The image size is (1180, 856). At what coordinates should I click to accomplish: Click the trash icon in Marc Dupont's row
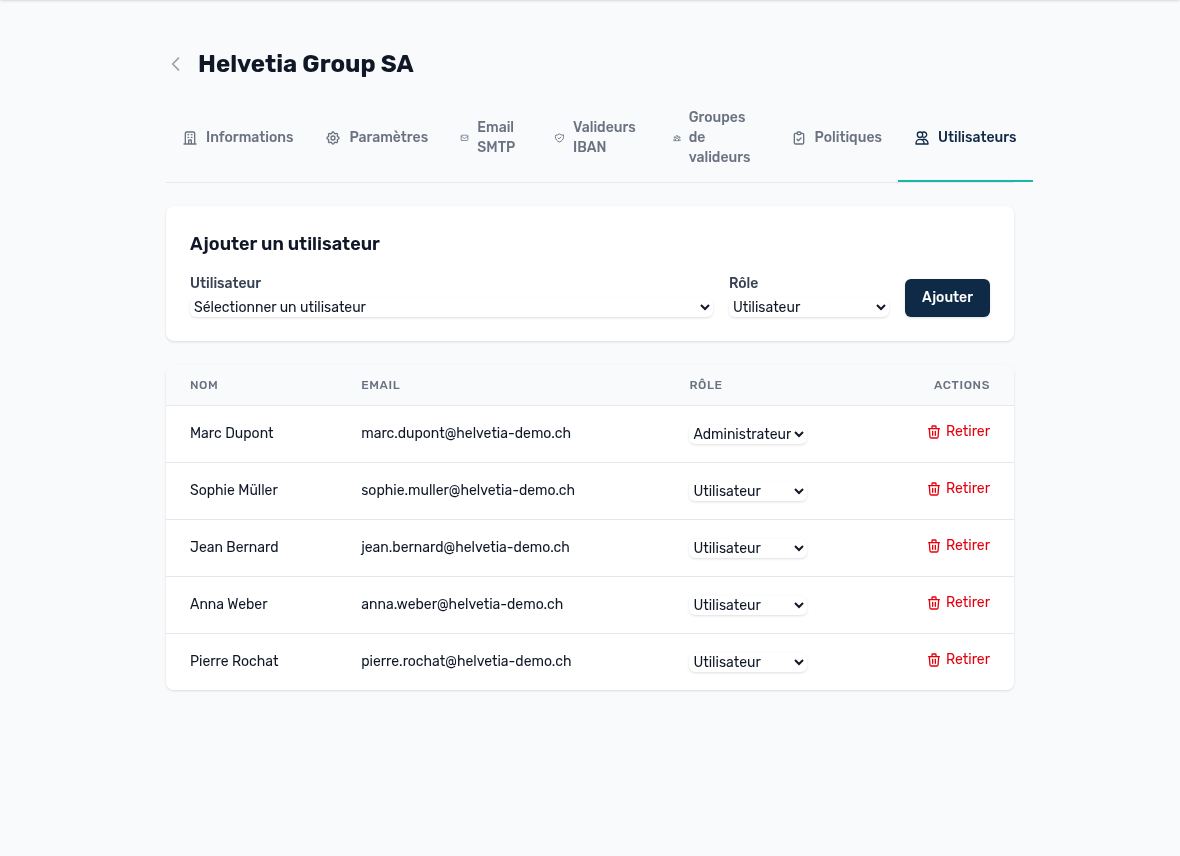(934, 432)
